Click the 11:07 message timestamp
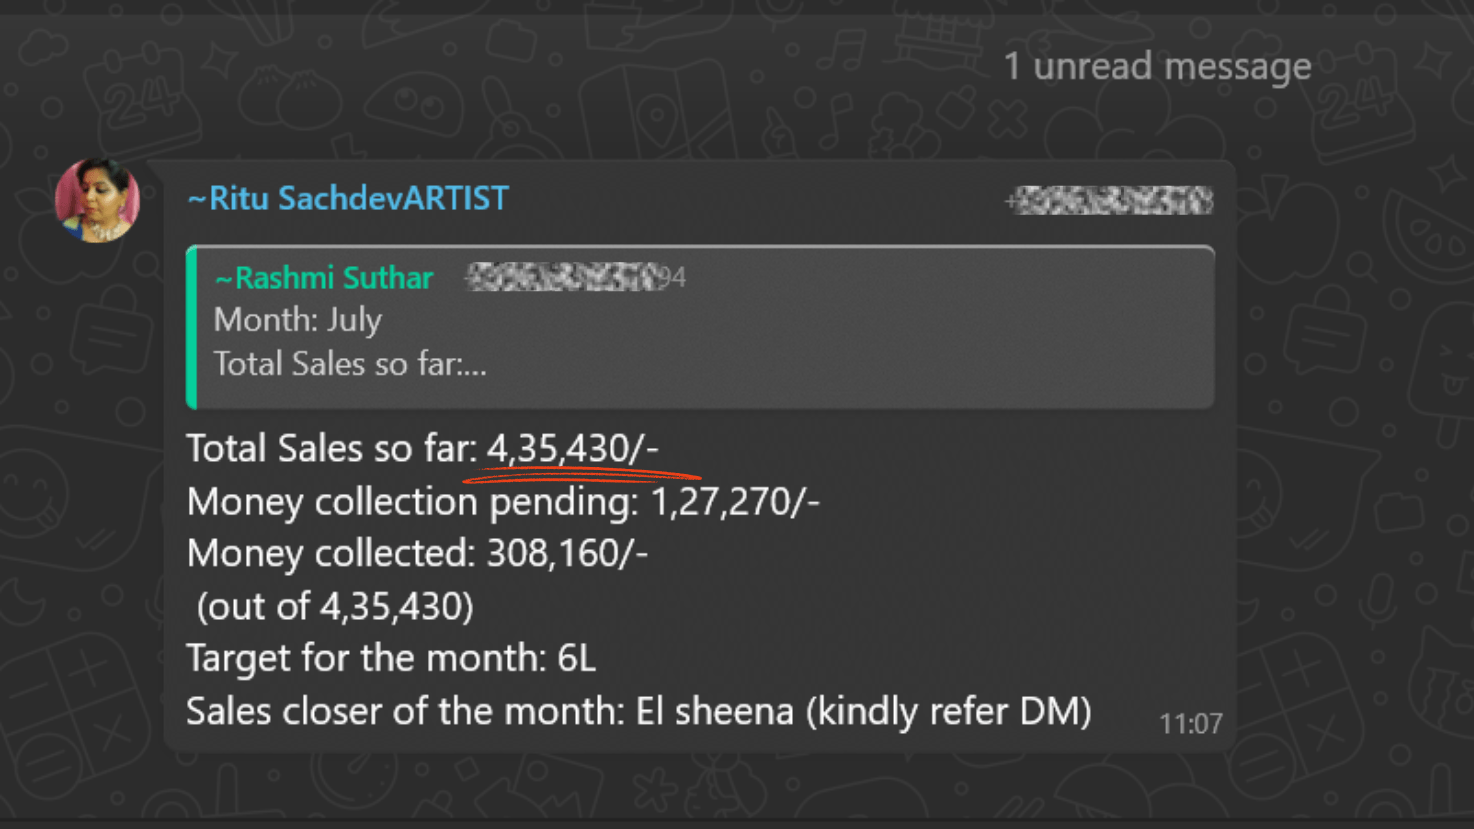 coord(1190,723)
